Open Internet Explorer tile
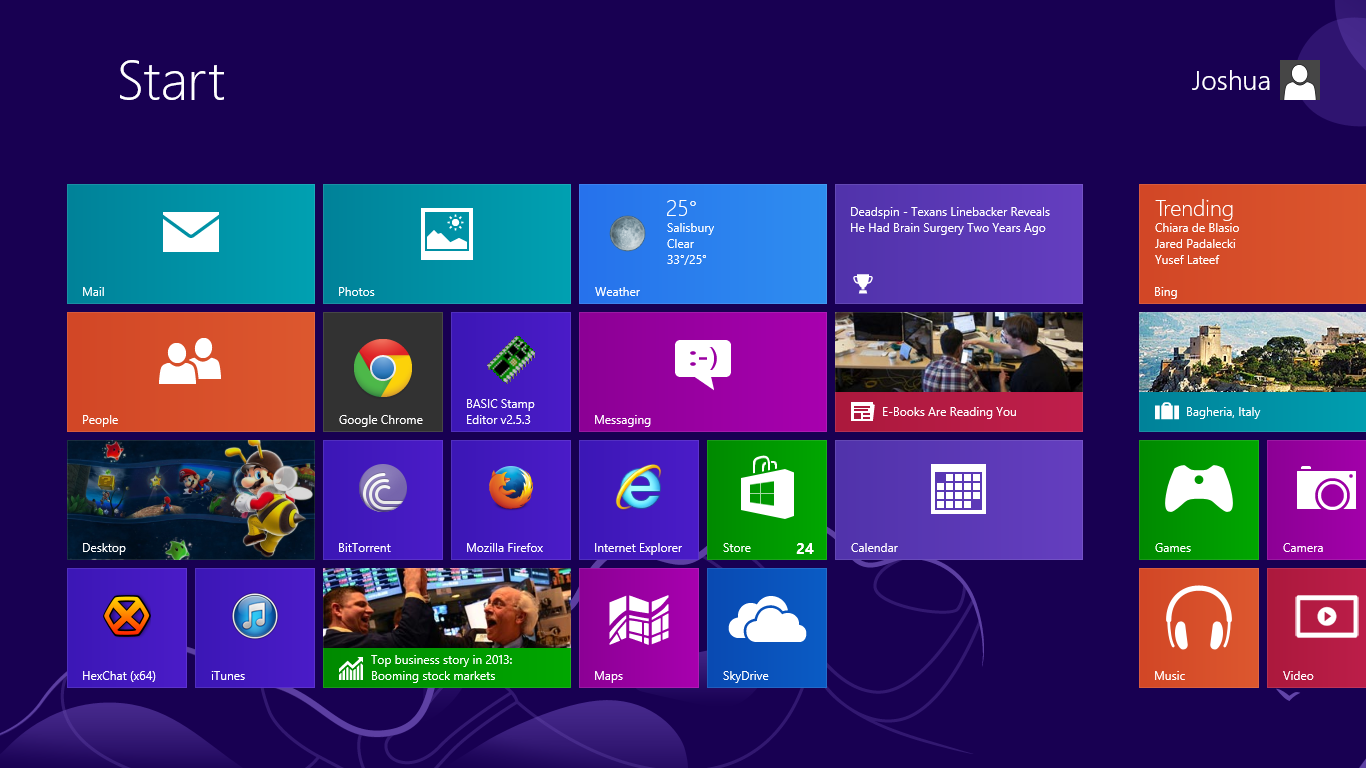This screenshot has height=768, width=1366. 638,499
